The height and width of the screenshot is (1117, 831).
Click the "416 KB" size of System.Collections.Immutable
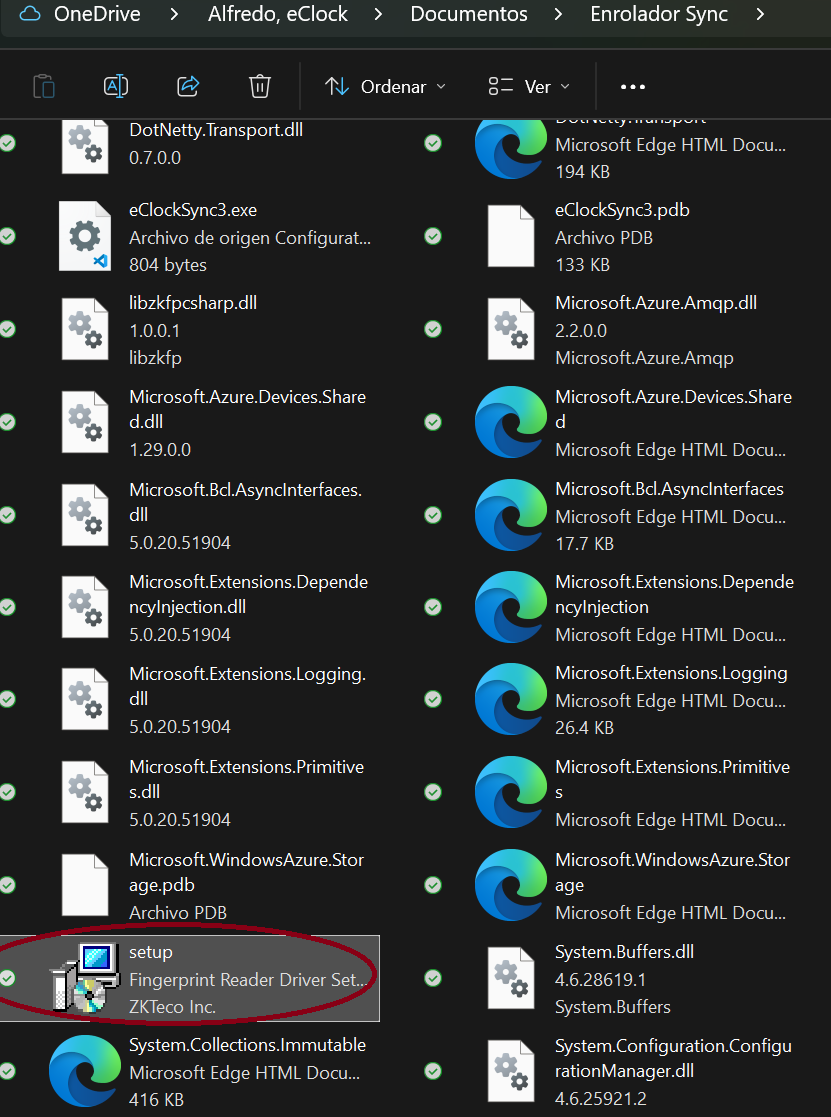point(157,1099)
